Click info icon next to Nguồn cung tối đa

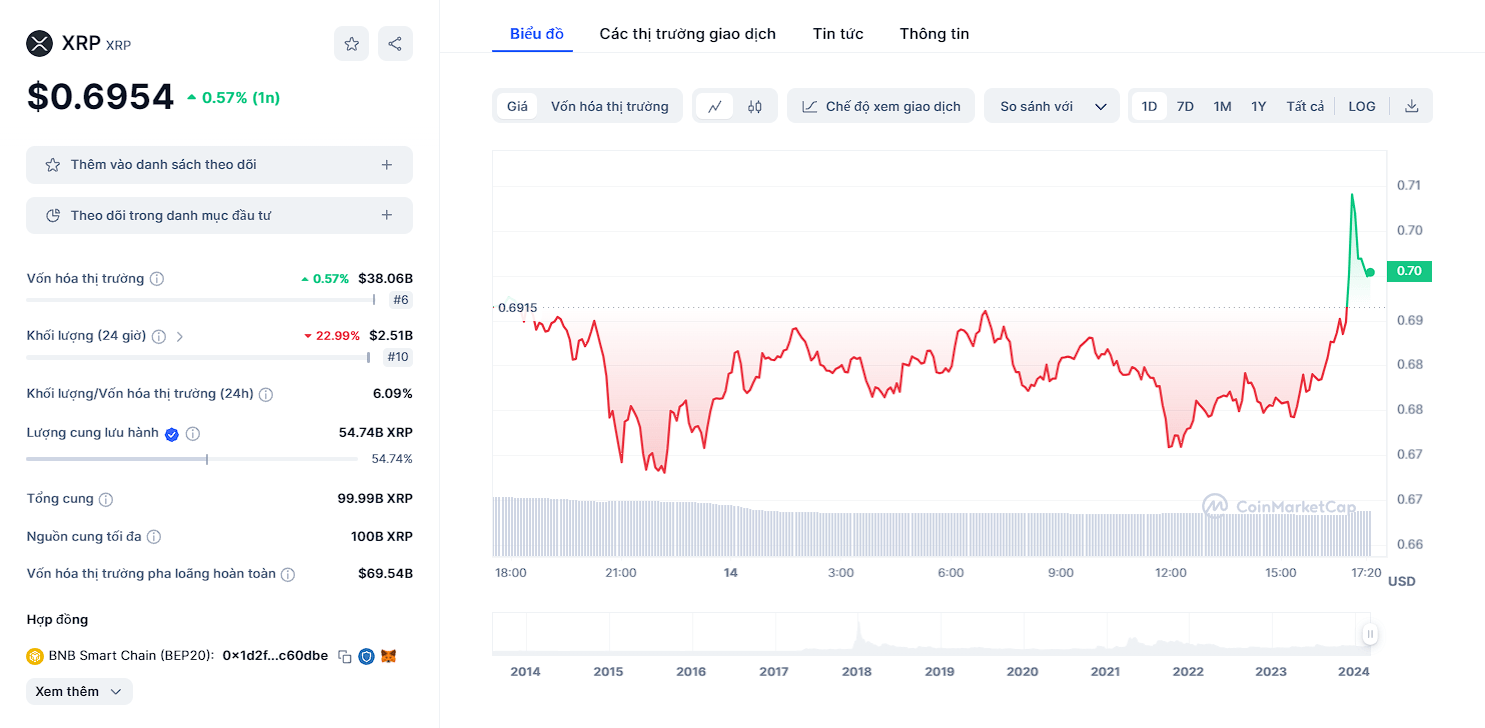(154, 537)
